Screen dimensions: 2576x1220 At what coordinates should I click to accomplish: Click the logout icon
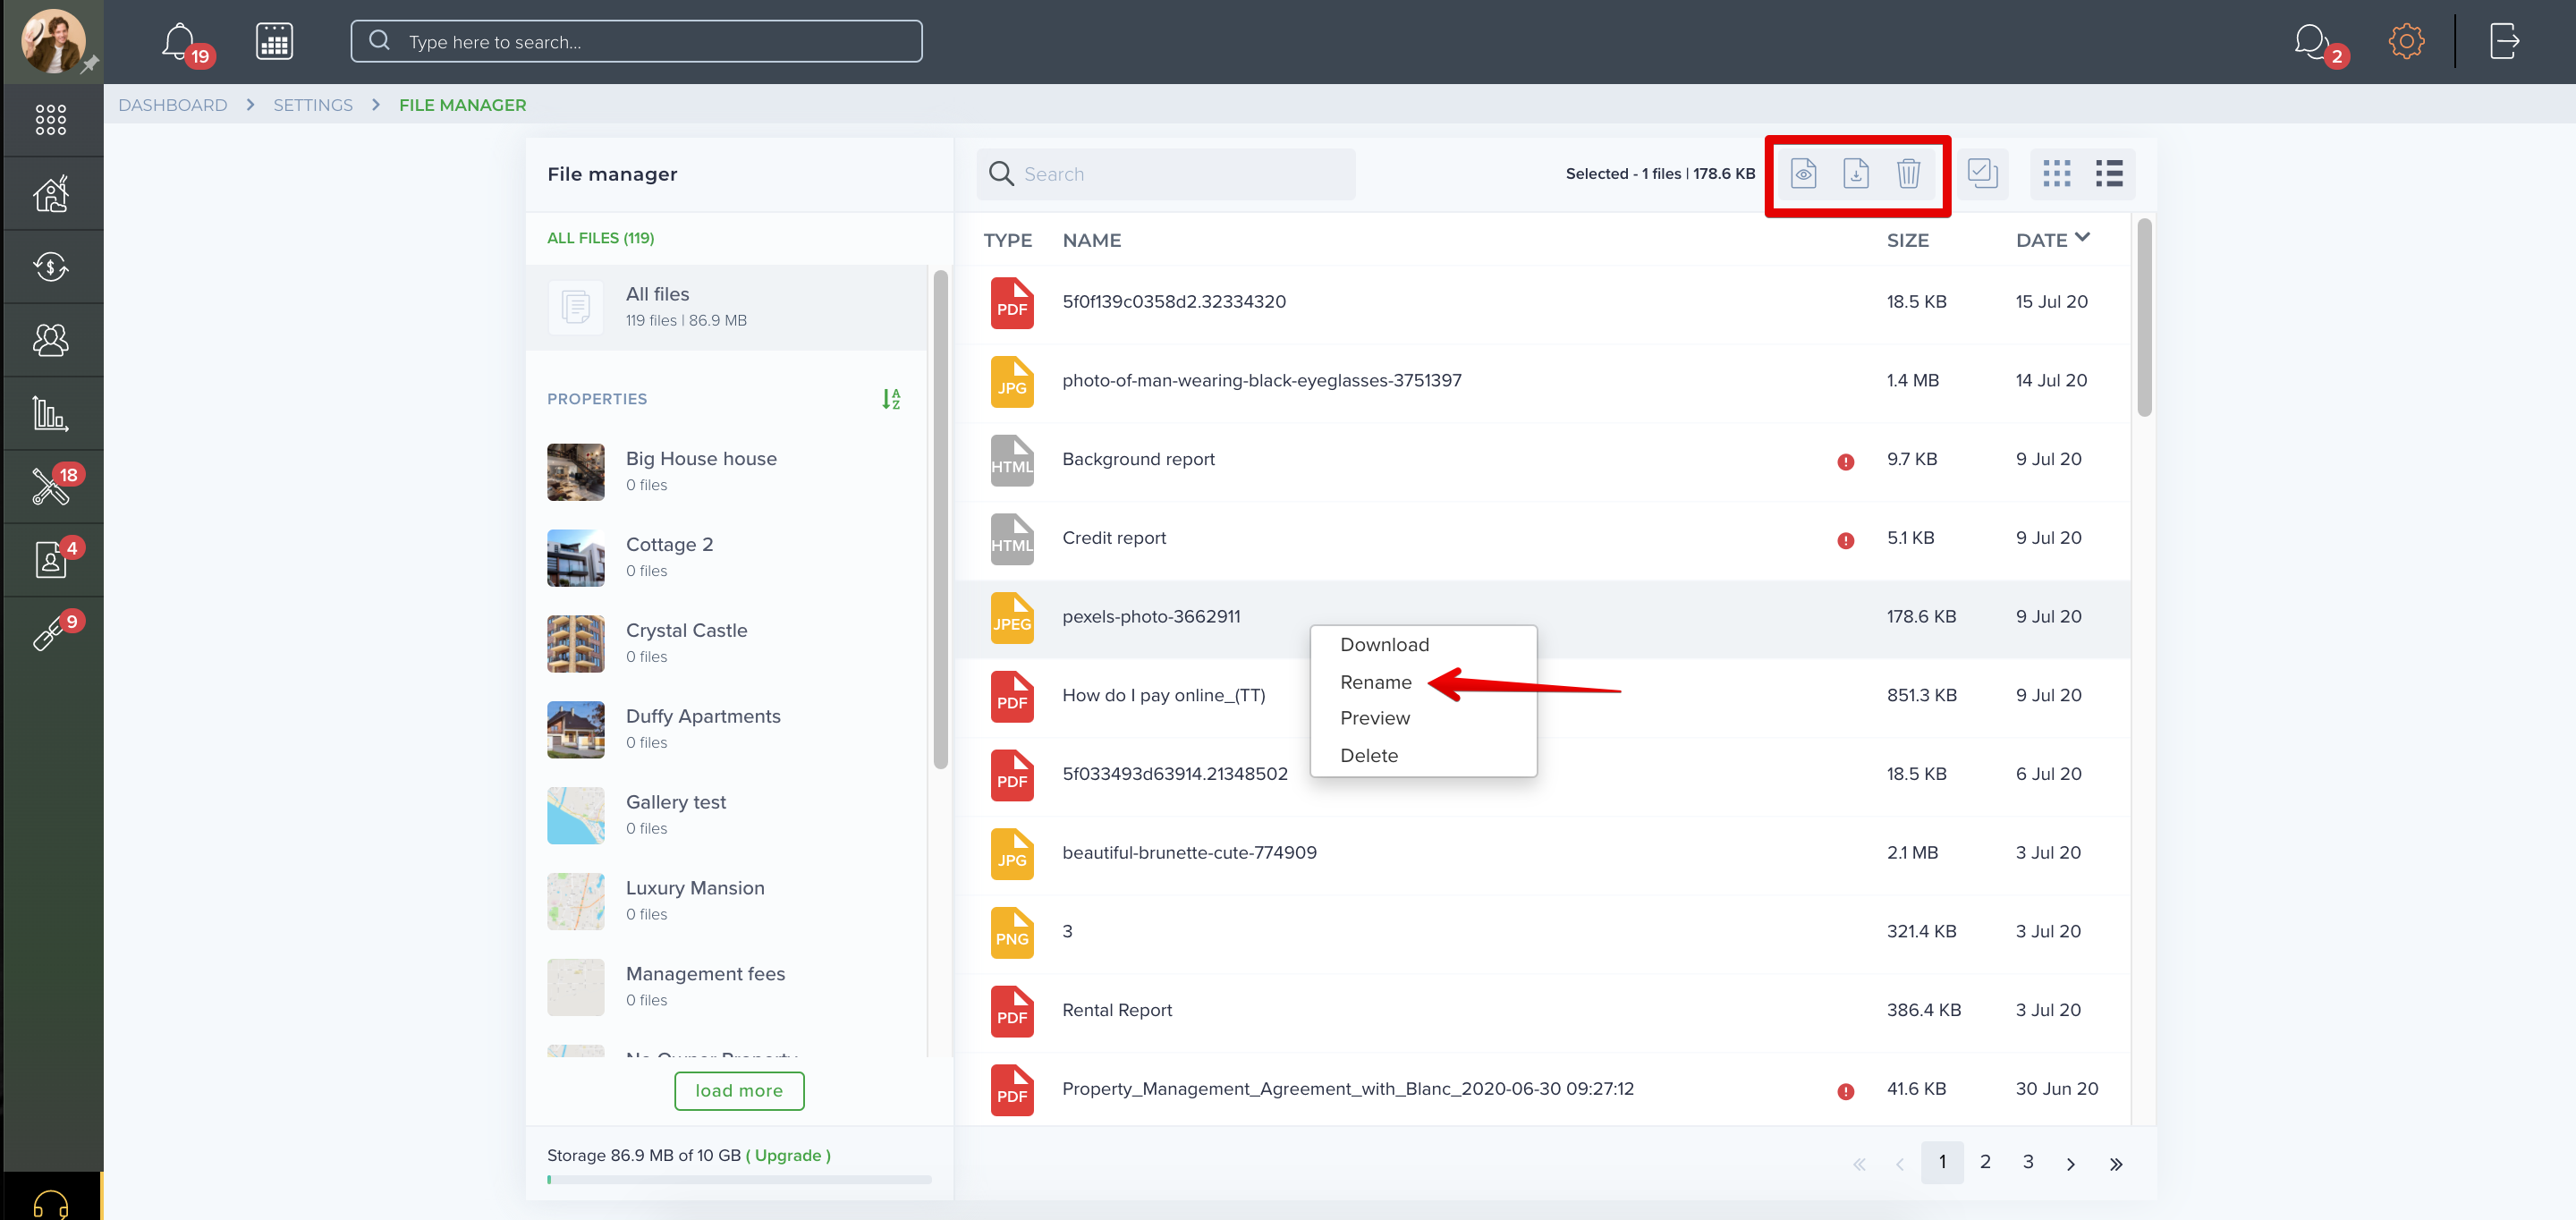(x=2504, y=41)
